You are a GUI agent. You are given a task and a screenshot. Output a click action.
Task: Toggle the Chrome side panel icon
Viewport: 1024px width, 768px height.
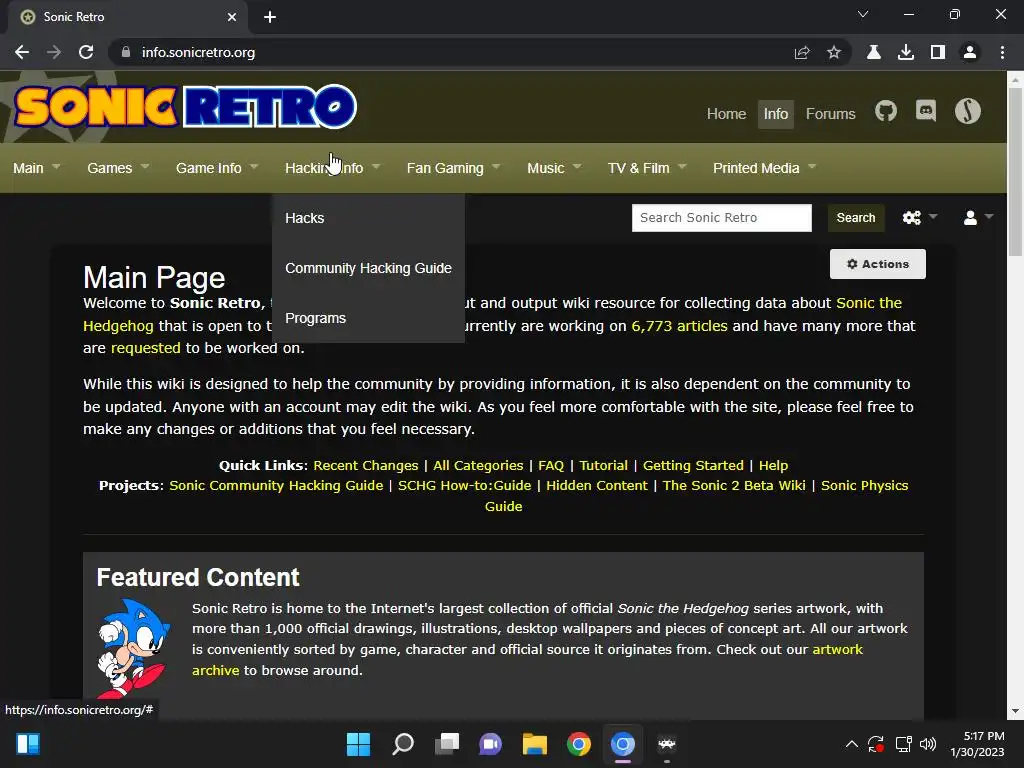(938, 52)
